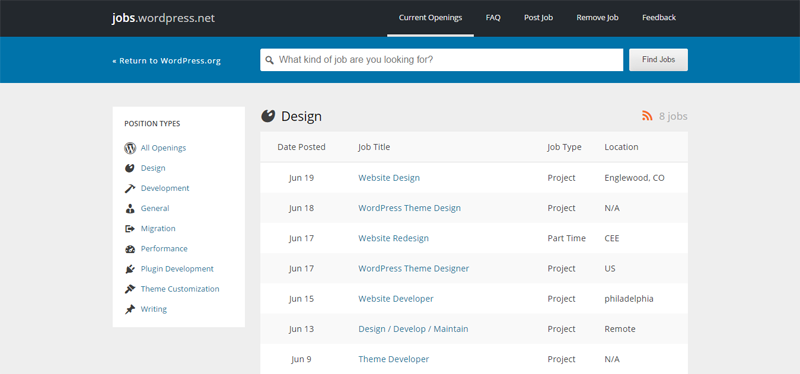Click the job search input field
This screenshot has height=374, width=800.
[441, 60]
